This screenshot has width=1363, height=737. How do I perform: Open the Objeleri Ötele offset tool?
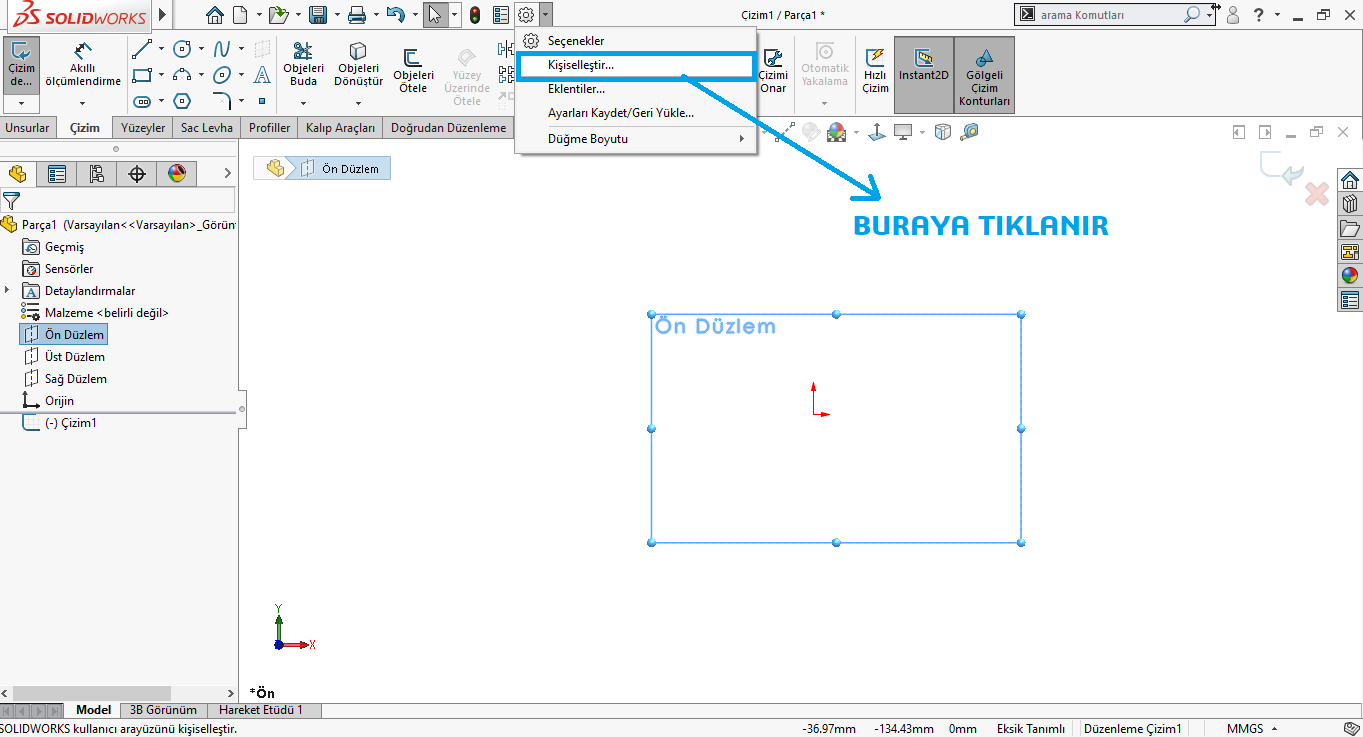pos(413,70)
